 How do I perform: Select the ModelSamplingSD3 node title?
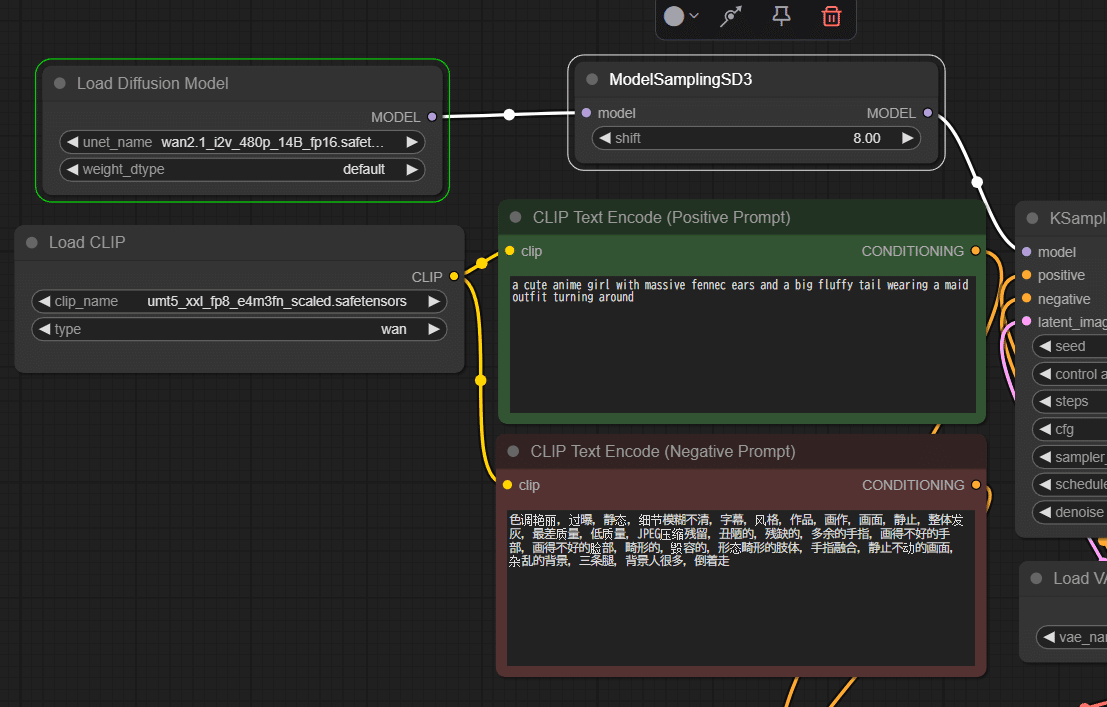point(681,79)
